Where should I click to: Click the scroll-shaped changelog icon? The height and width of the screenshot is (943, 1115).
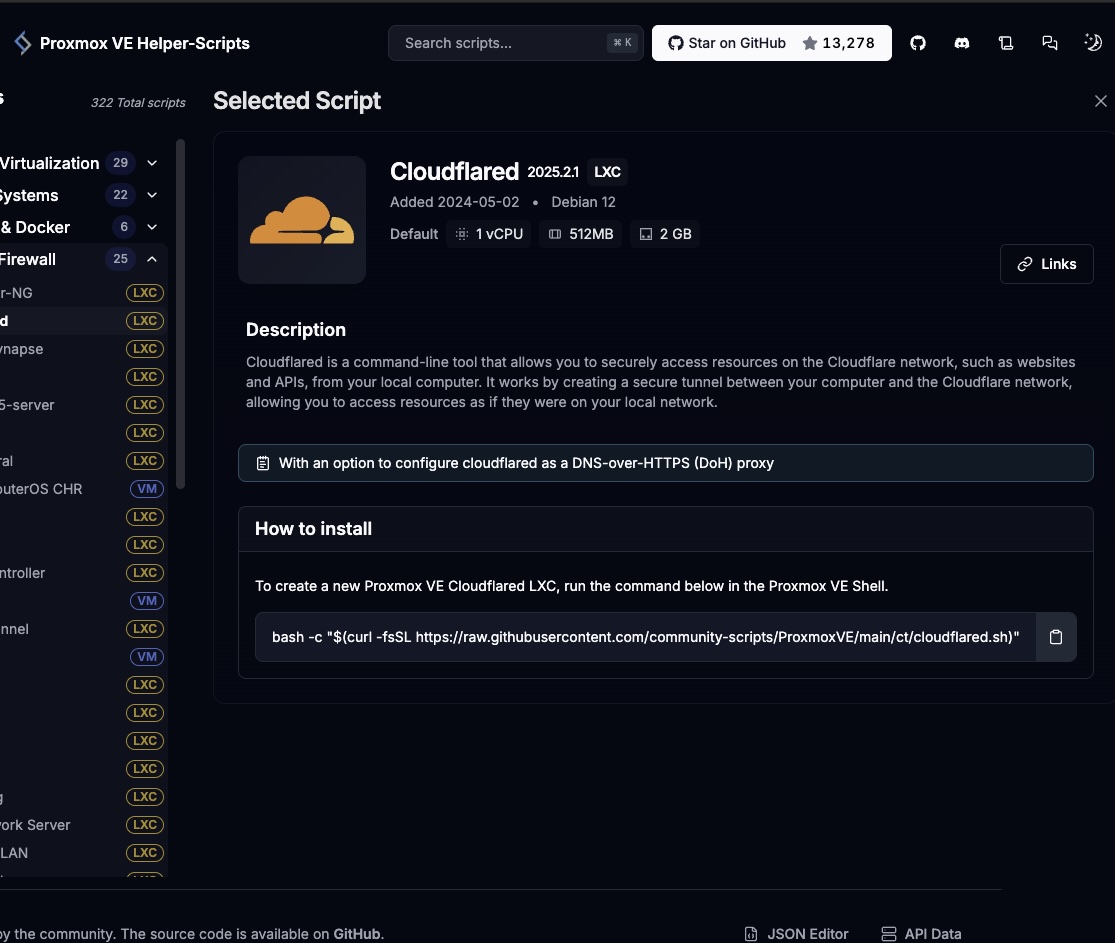(x=1006, y=43)
